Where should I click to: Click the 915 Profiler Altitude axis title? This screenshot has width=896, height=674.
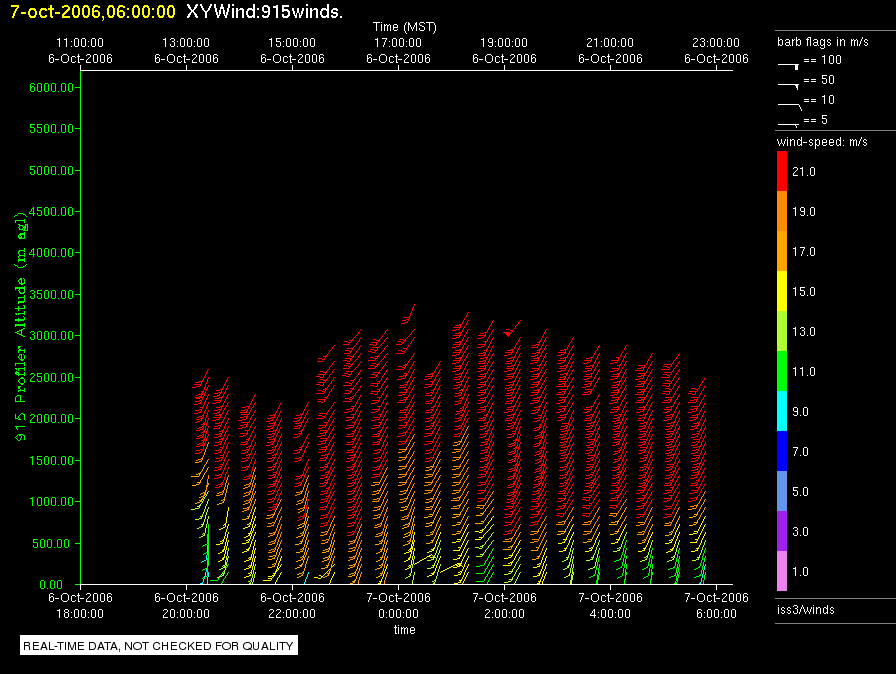[x=20, y=326]
